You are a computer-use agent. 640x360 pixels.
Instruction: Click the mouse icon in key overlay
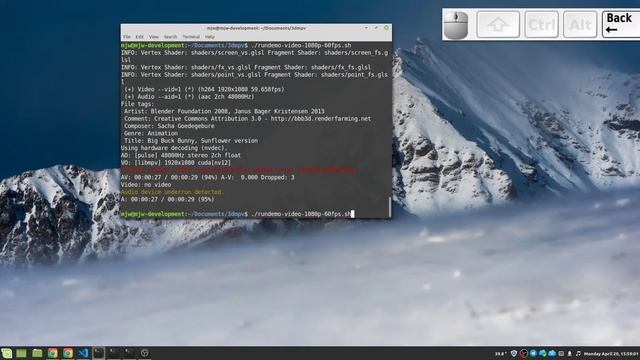(456, 25)
